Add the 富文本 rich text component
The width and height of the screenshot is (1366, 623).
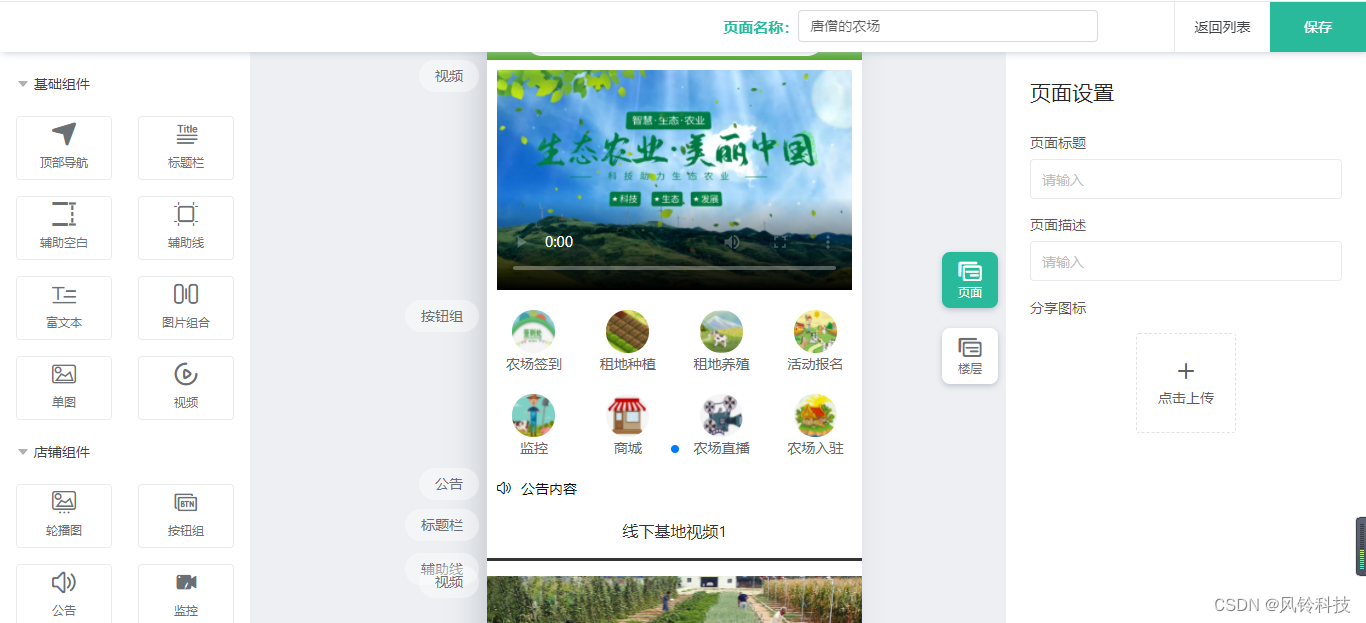64,308
